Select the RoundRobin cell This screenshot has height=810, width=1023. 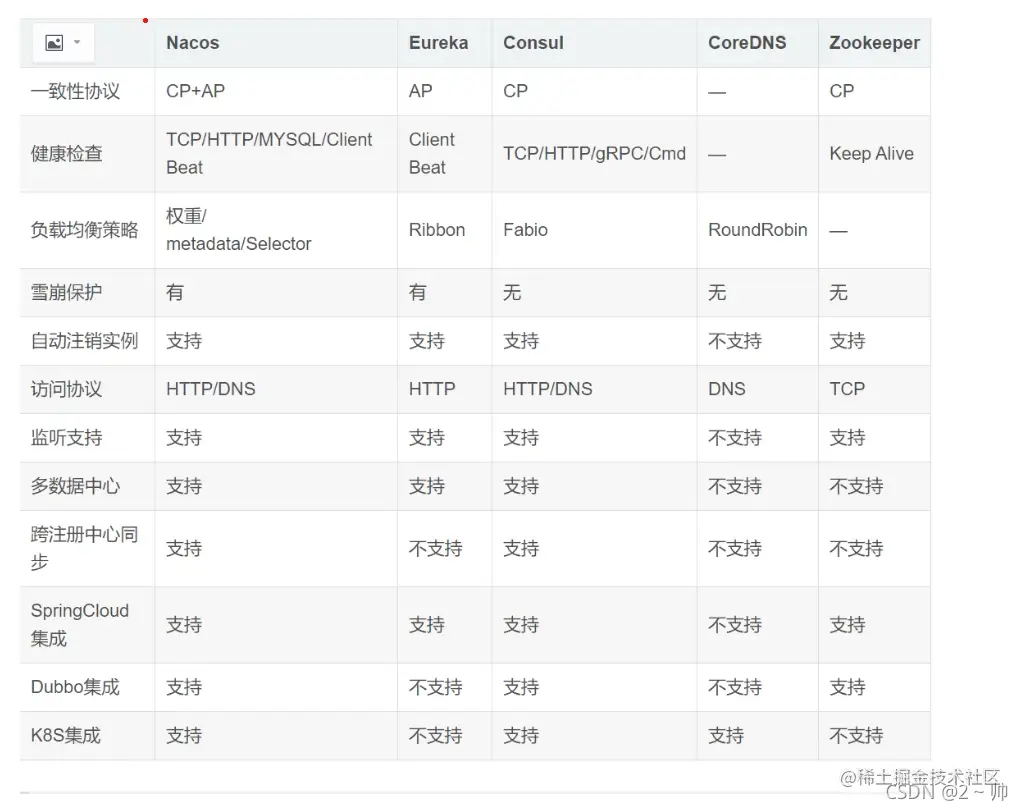[x=757, y=230]
